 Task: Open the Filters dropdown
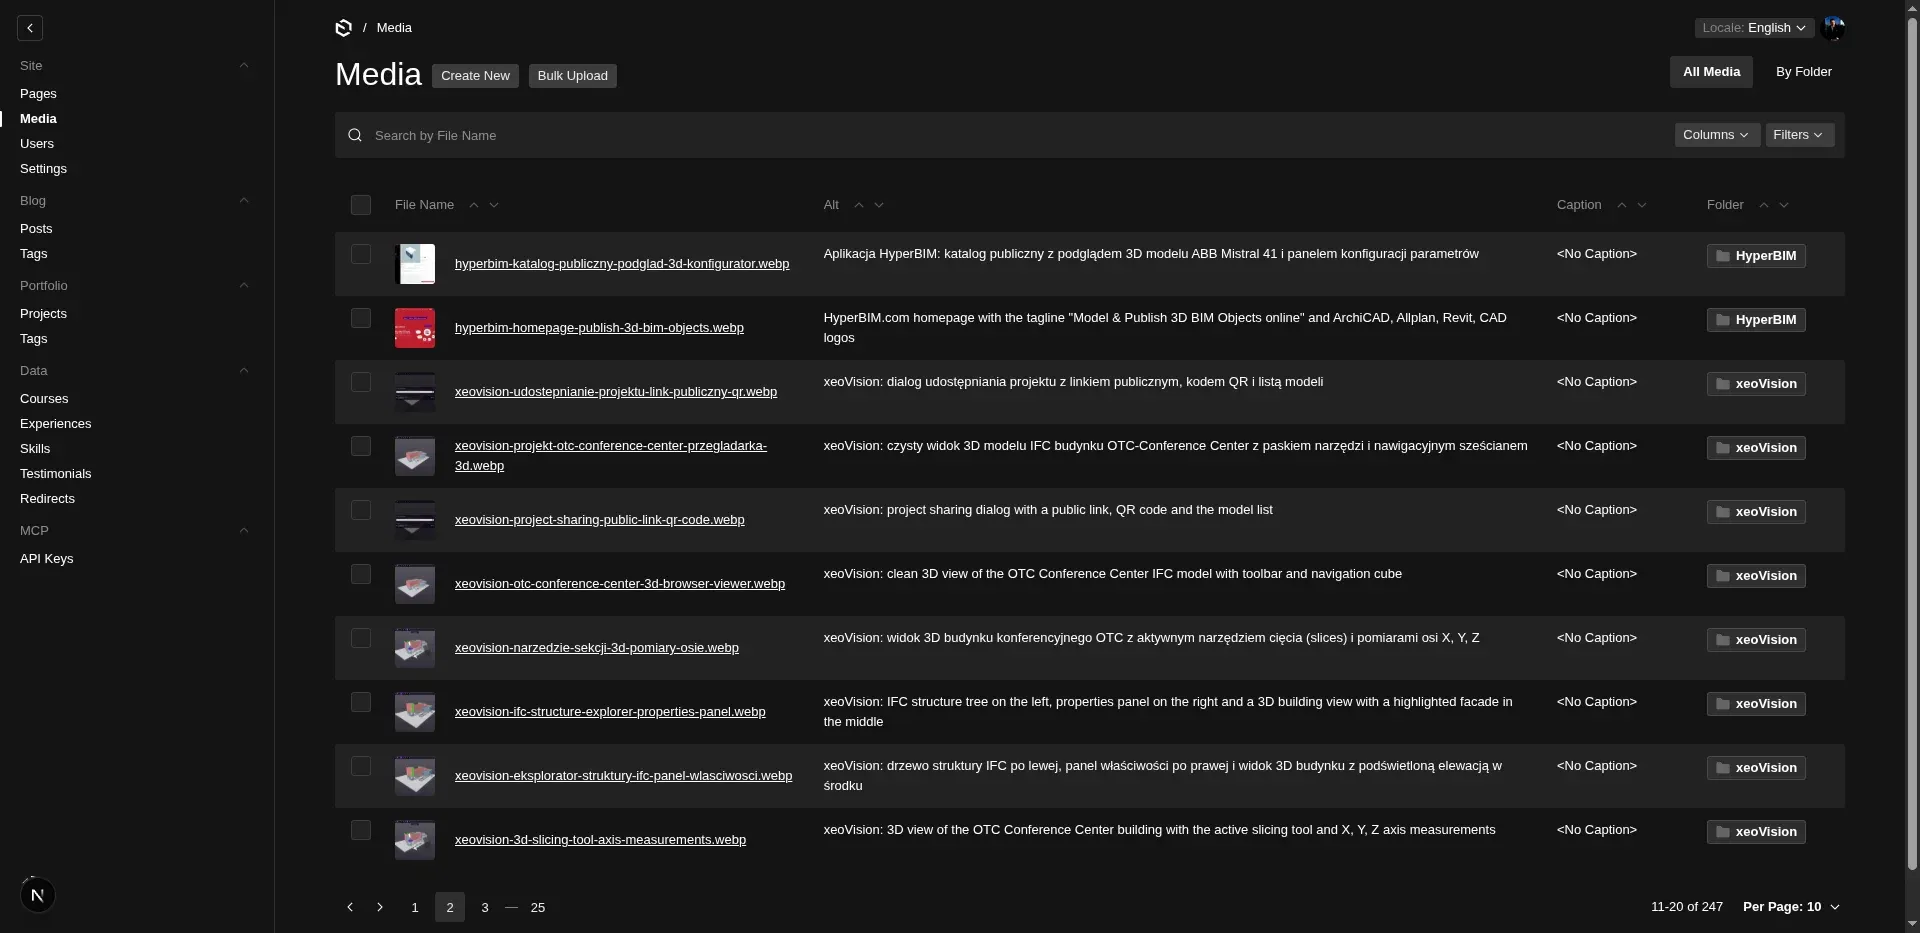pyautogui.click(x=1799, y=135)
